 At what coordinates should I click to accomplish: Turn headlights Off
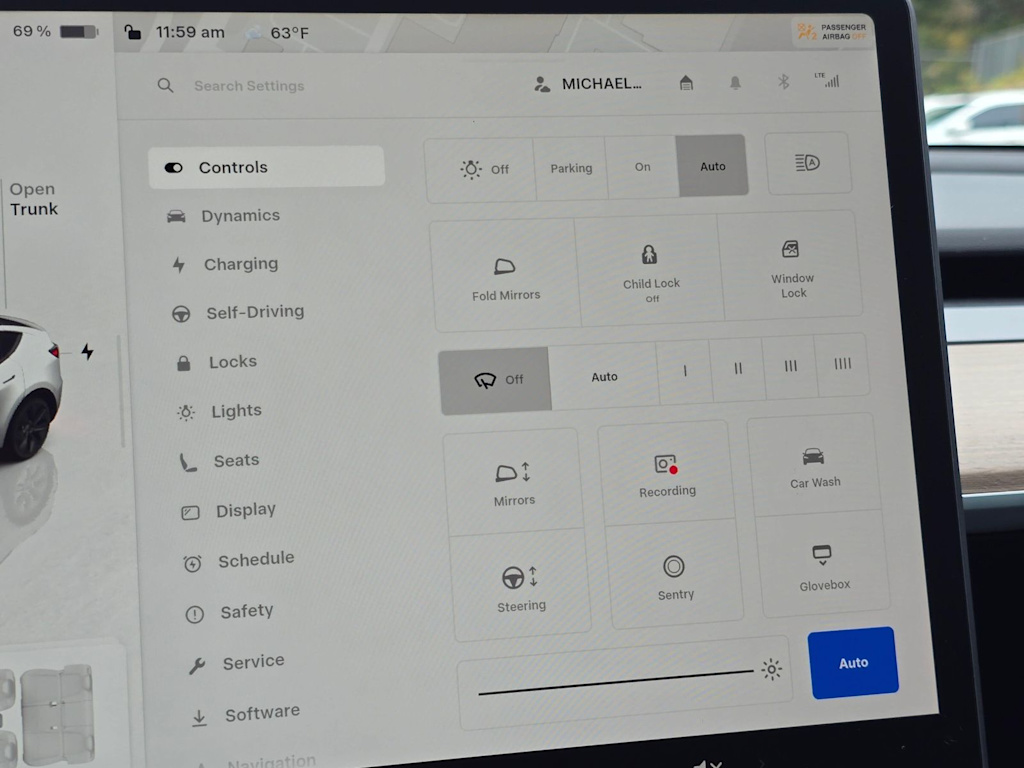(480, 169)
